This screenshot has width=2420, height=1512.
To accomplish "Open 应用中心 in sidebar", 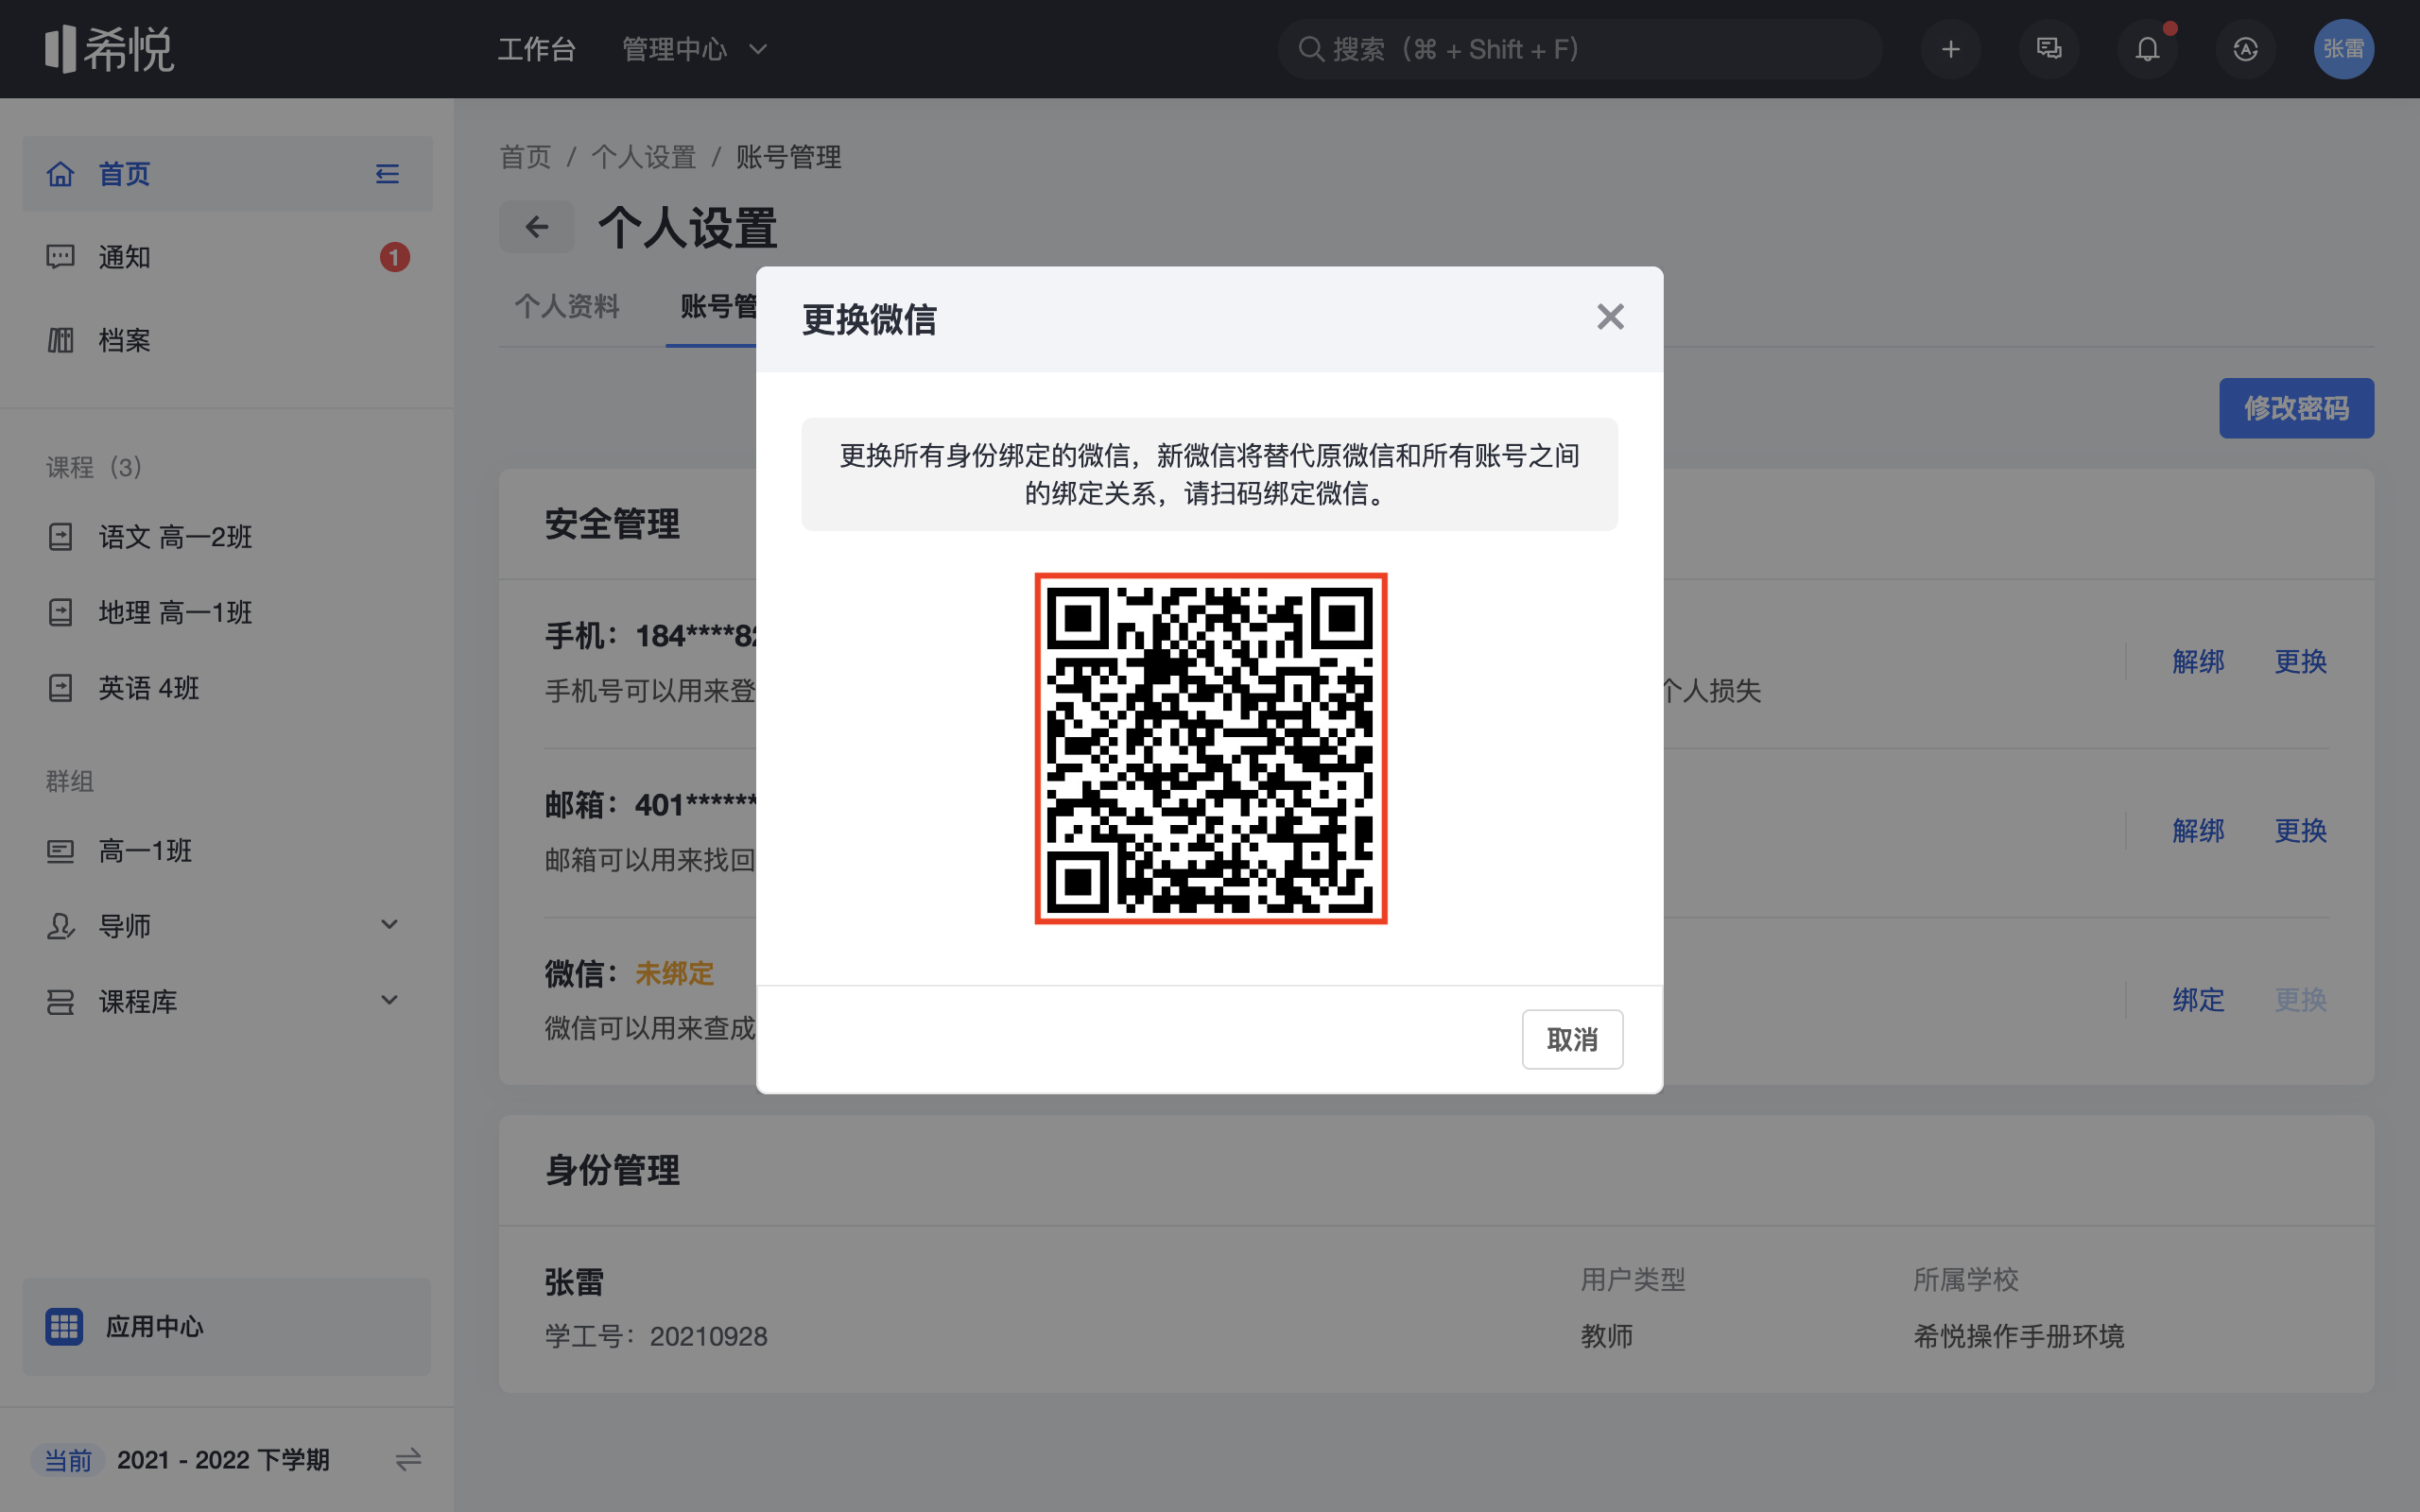I will pyautogui.click(x=227, y=1326).
